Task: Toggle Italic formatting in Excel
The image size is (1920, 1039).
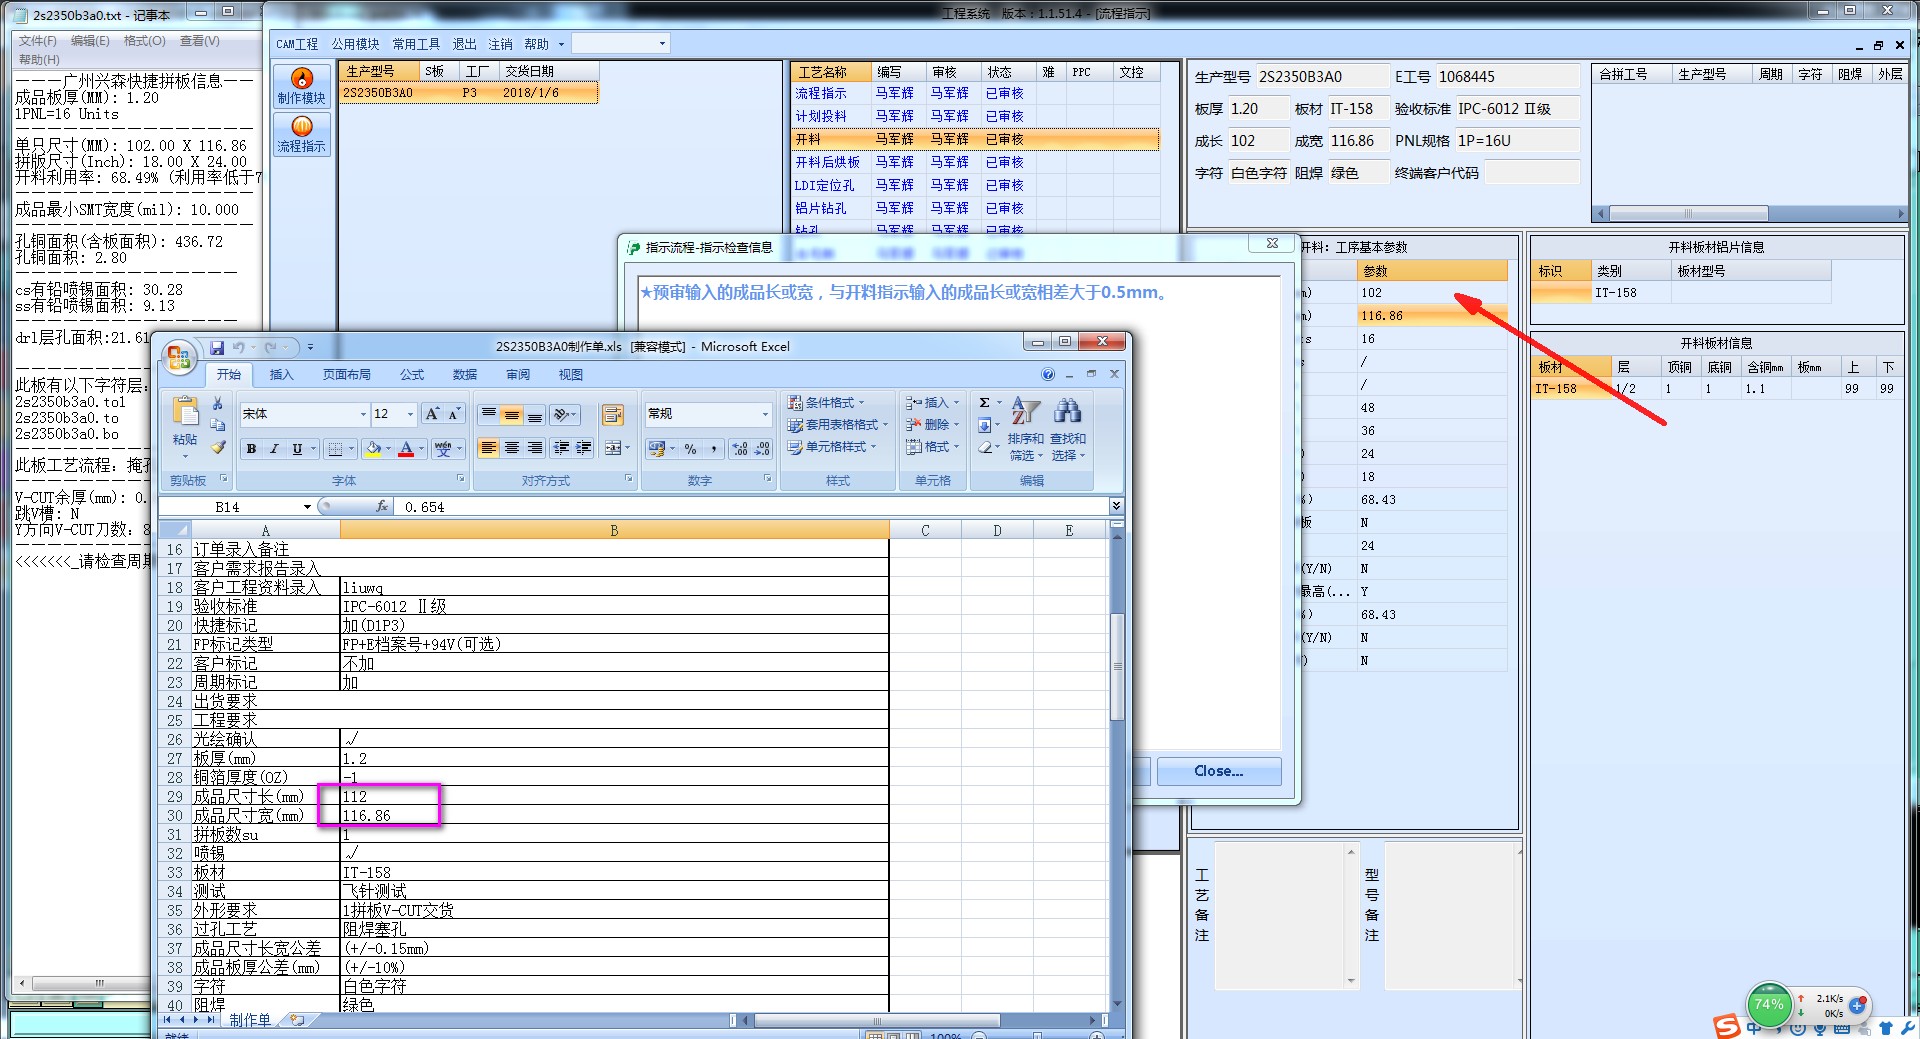Action: point(274,449)
